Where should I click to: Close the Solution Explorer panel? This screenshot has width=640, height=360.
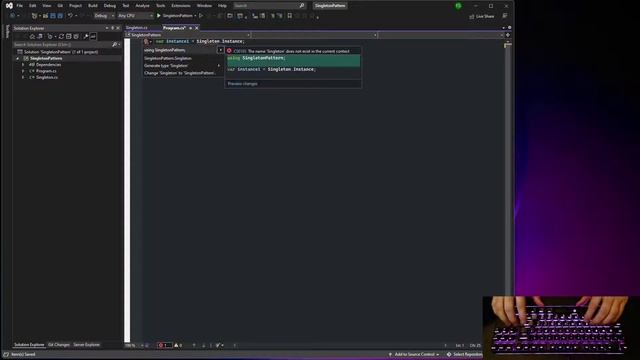pyautogui.click(x=118, y=28)
